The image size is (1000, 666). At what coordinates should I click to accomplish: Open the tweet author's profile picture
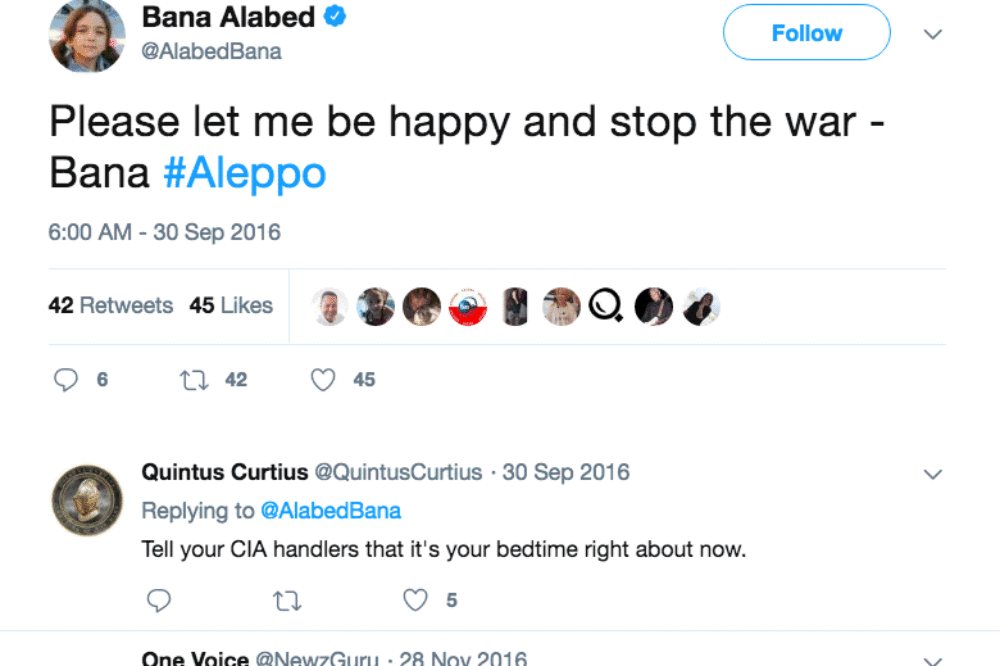[88, 35]
